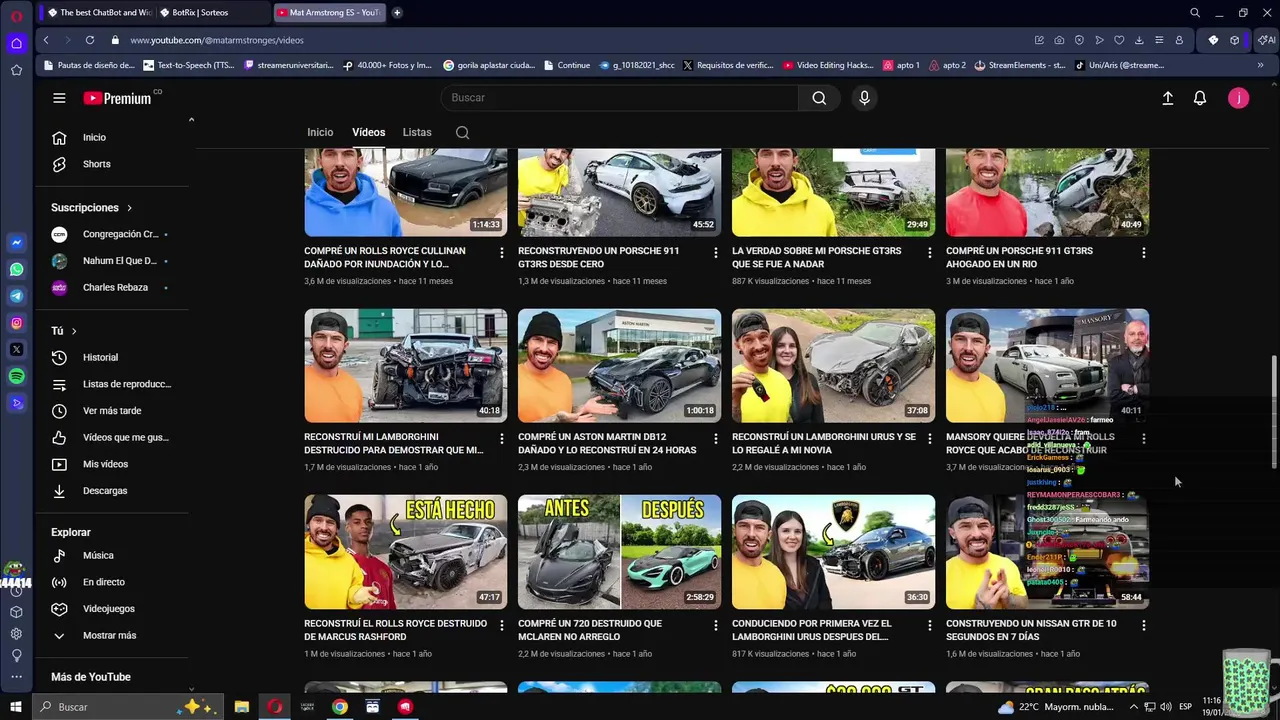Select the Vídeos channel tab
This screenshot has height=720, width=1280.
368,132
